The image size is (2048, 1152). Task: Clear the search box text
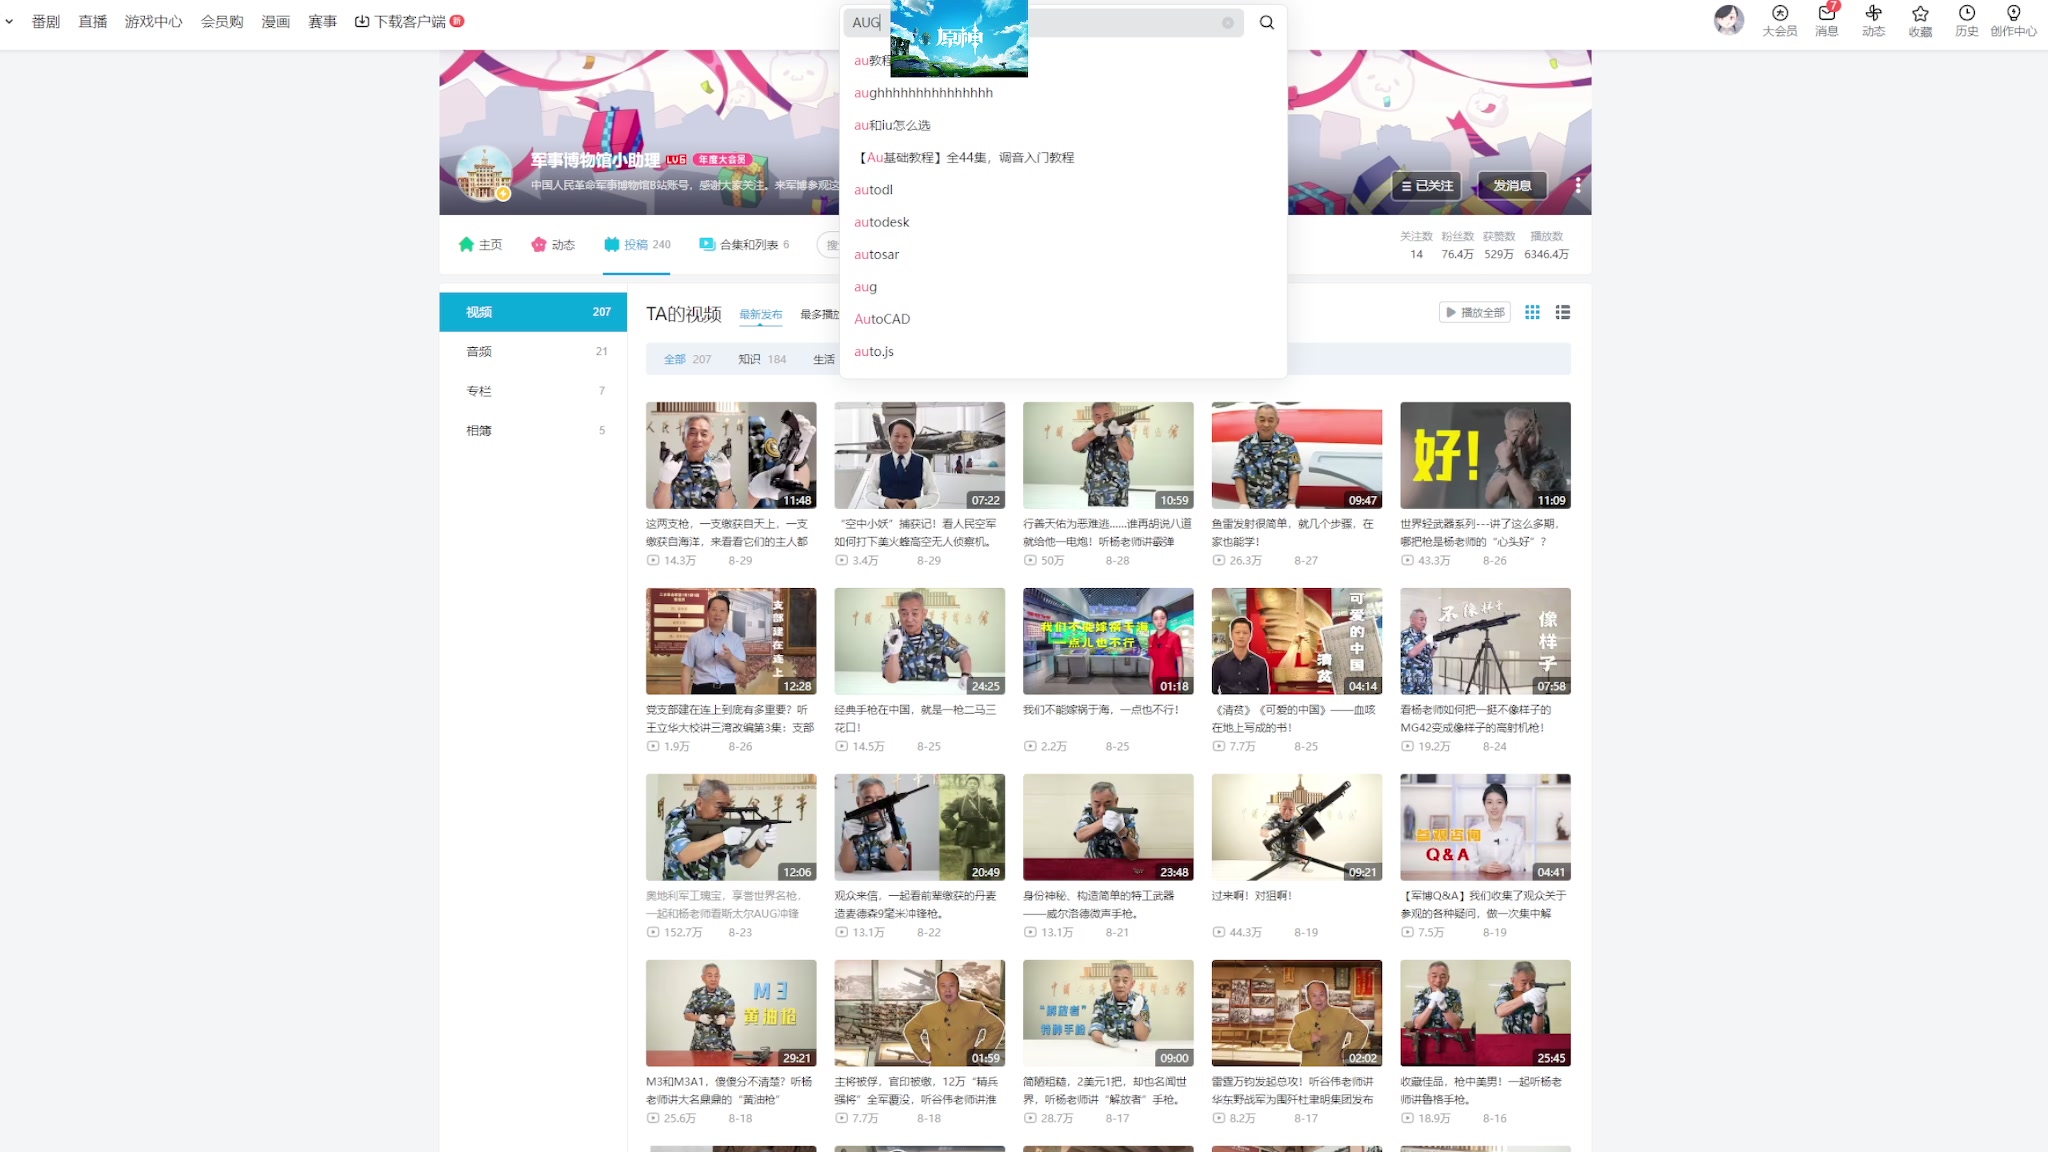pyautogui.click(x=1227, y=23)
